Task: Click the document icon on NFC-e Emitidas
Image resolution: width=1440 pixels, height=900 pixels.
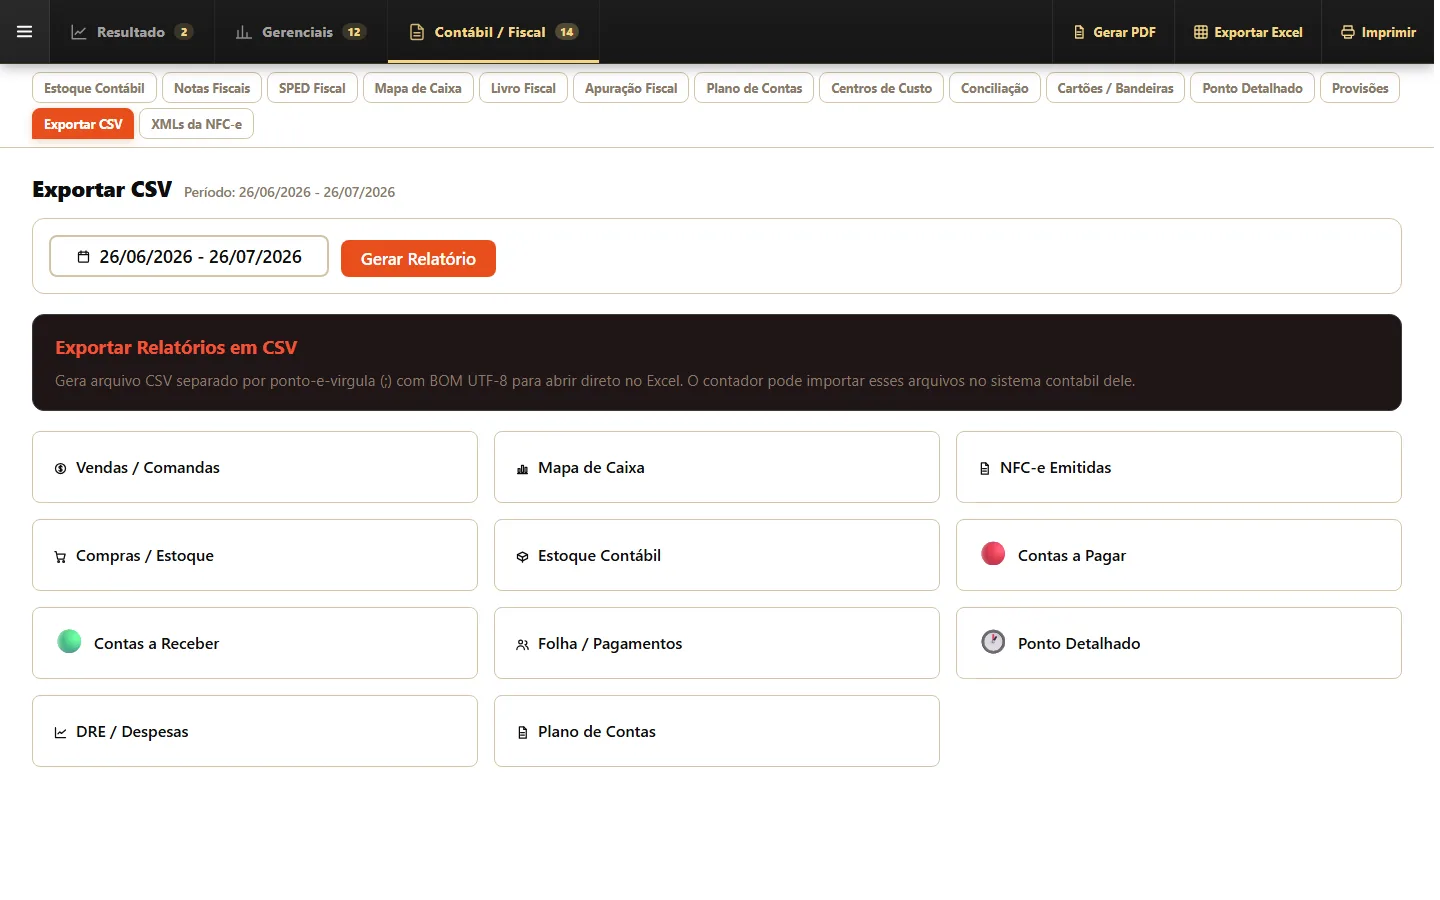Action: click(984, 468)
